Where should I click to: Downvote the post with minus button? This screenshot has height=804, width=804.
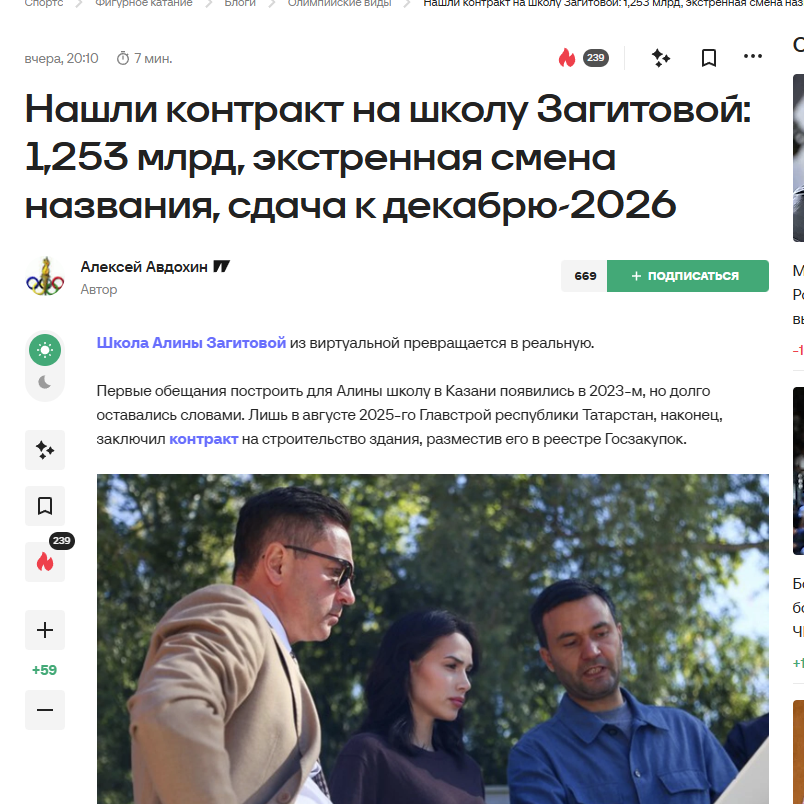click(x=45, y=710)
